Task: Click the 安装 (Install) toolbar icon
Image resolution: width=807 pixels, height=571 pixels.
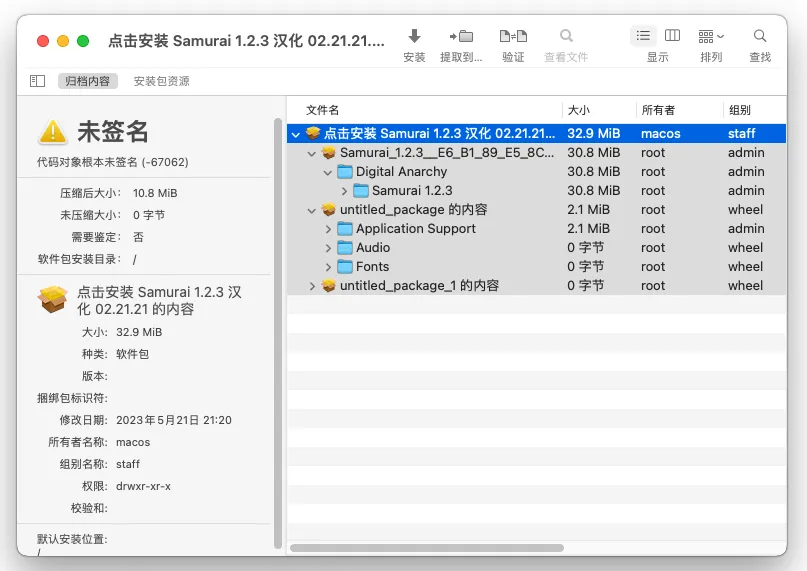Action: (414, 36)
